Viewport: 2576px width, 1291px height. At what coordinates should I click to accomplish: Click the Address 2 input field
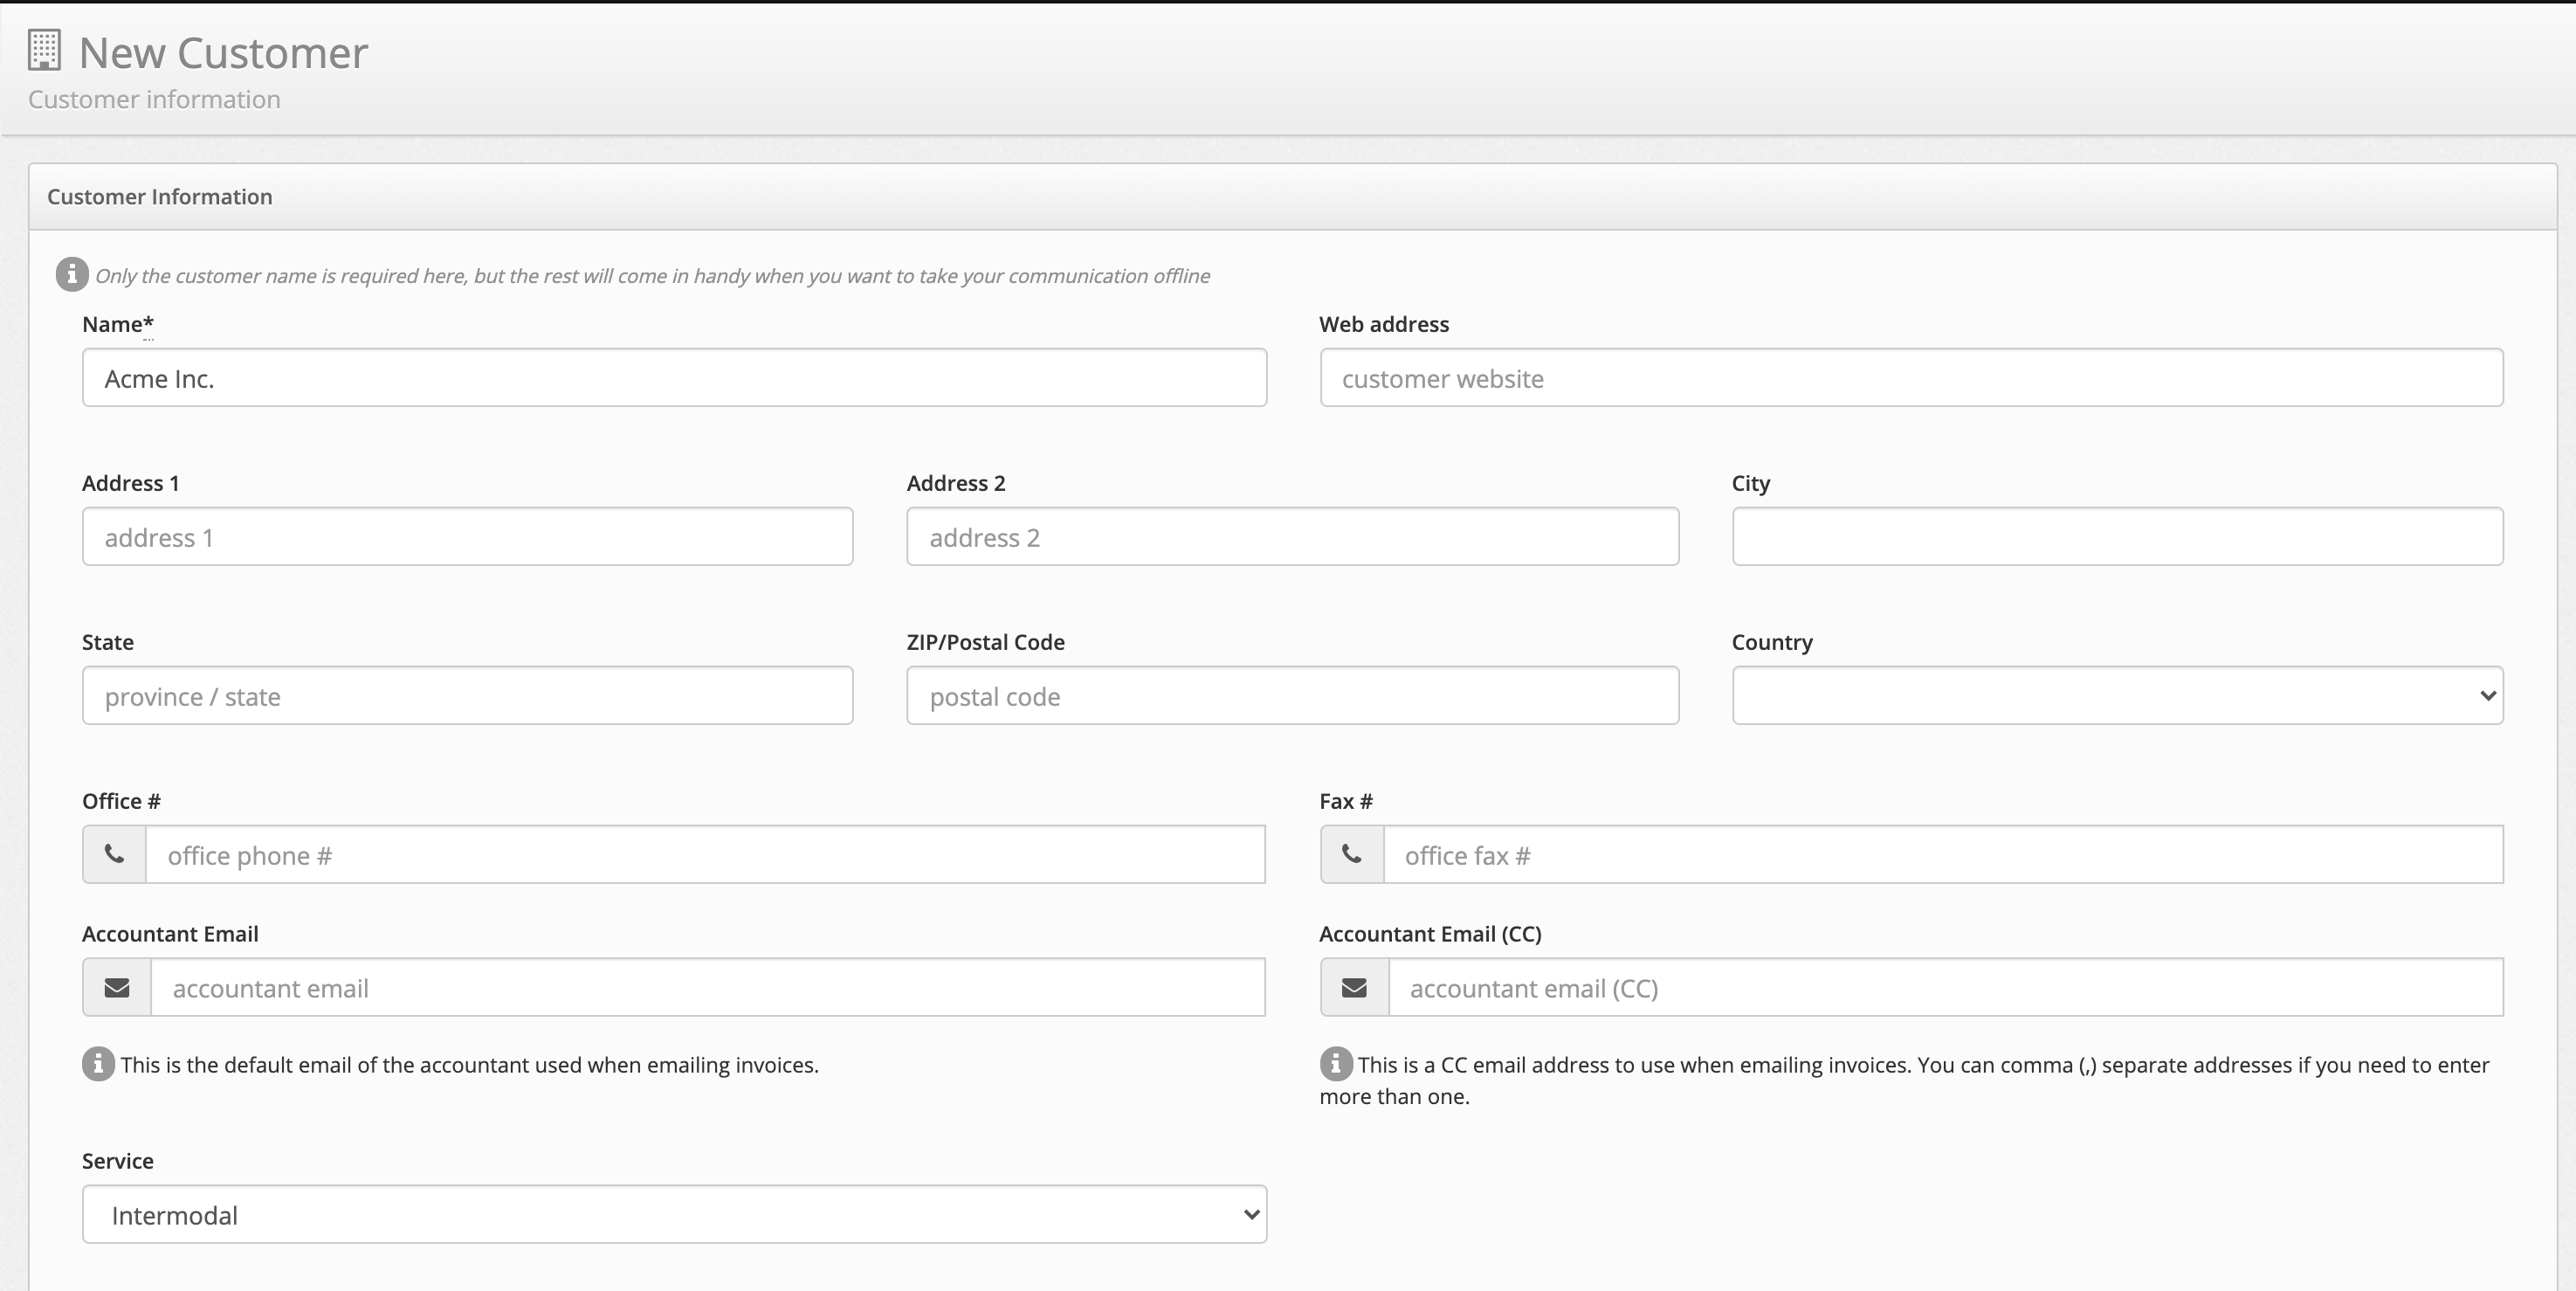click(1292, 536)
